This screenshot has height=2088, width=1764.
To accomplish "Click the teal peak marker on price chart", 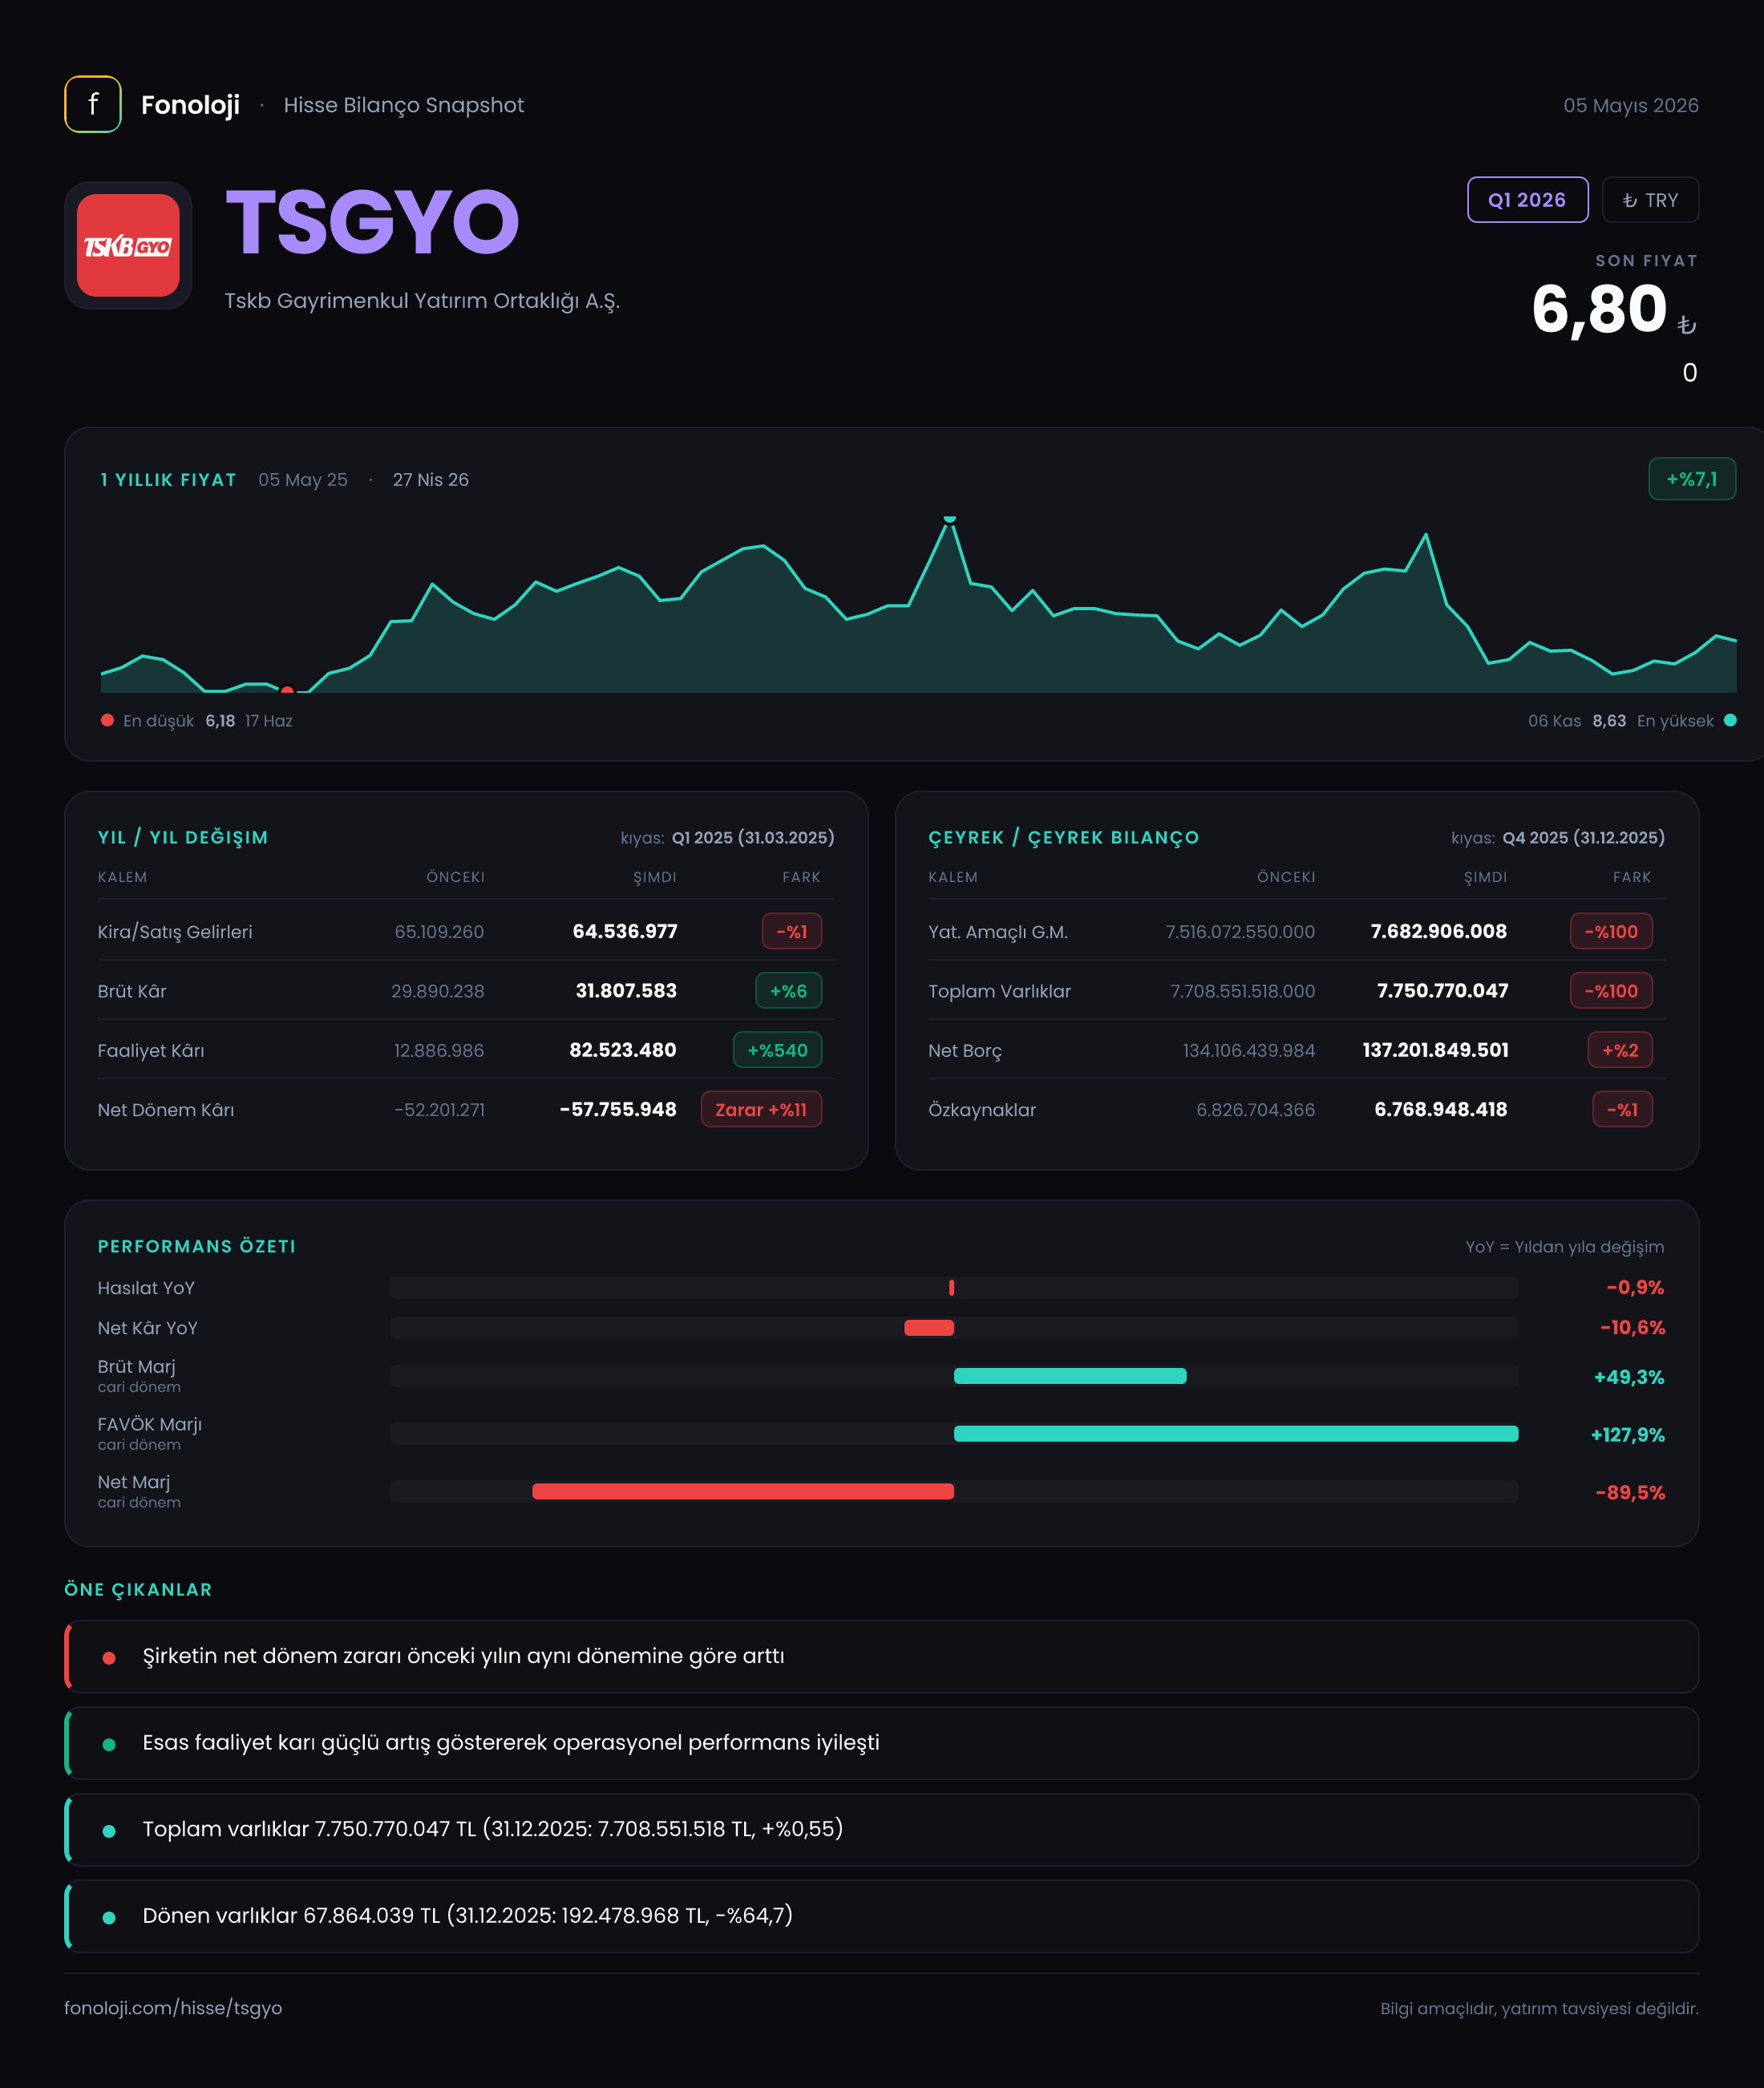I will click(x=950, y=519).
